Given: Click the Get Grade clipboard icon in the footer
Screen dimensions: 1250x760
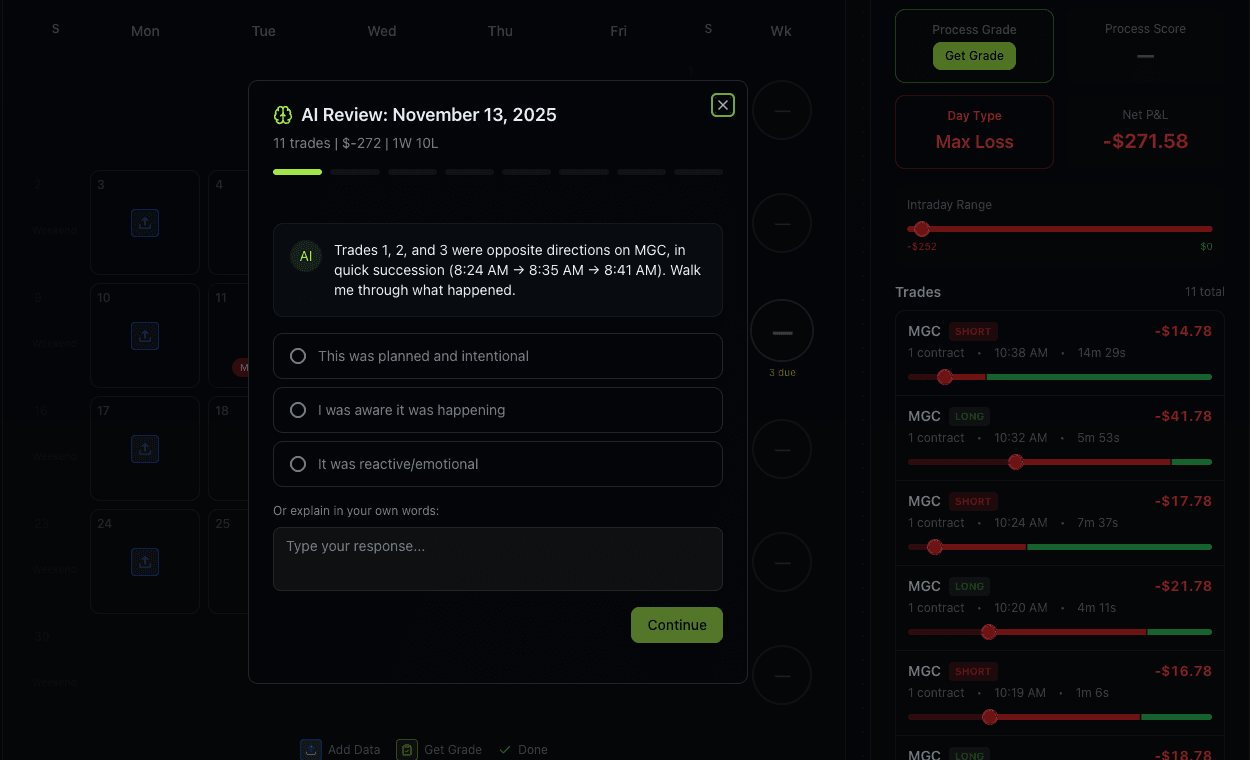Looking at the screenshot, I should tap(407, 749).
